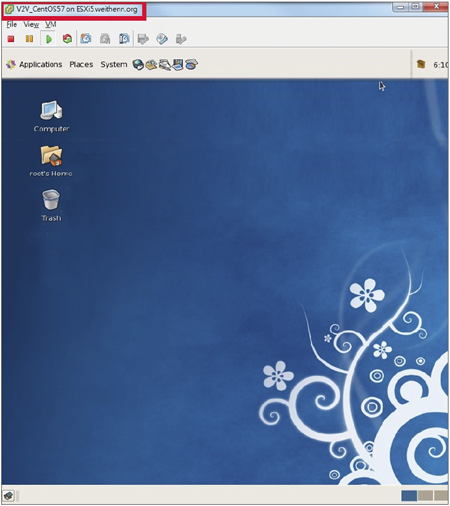
Task: Select the Trash desktop icon
Action: (x=51, y=205)
